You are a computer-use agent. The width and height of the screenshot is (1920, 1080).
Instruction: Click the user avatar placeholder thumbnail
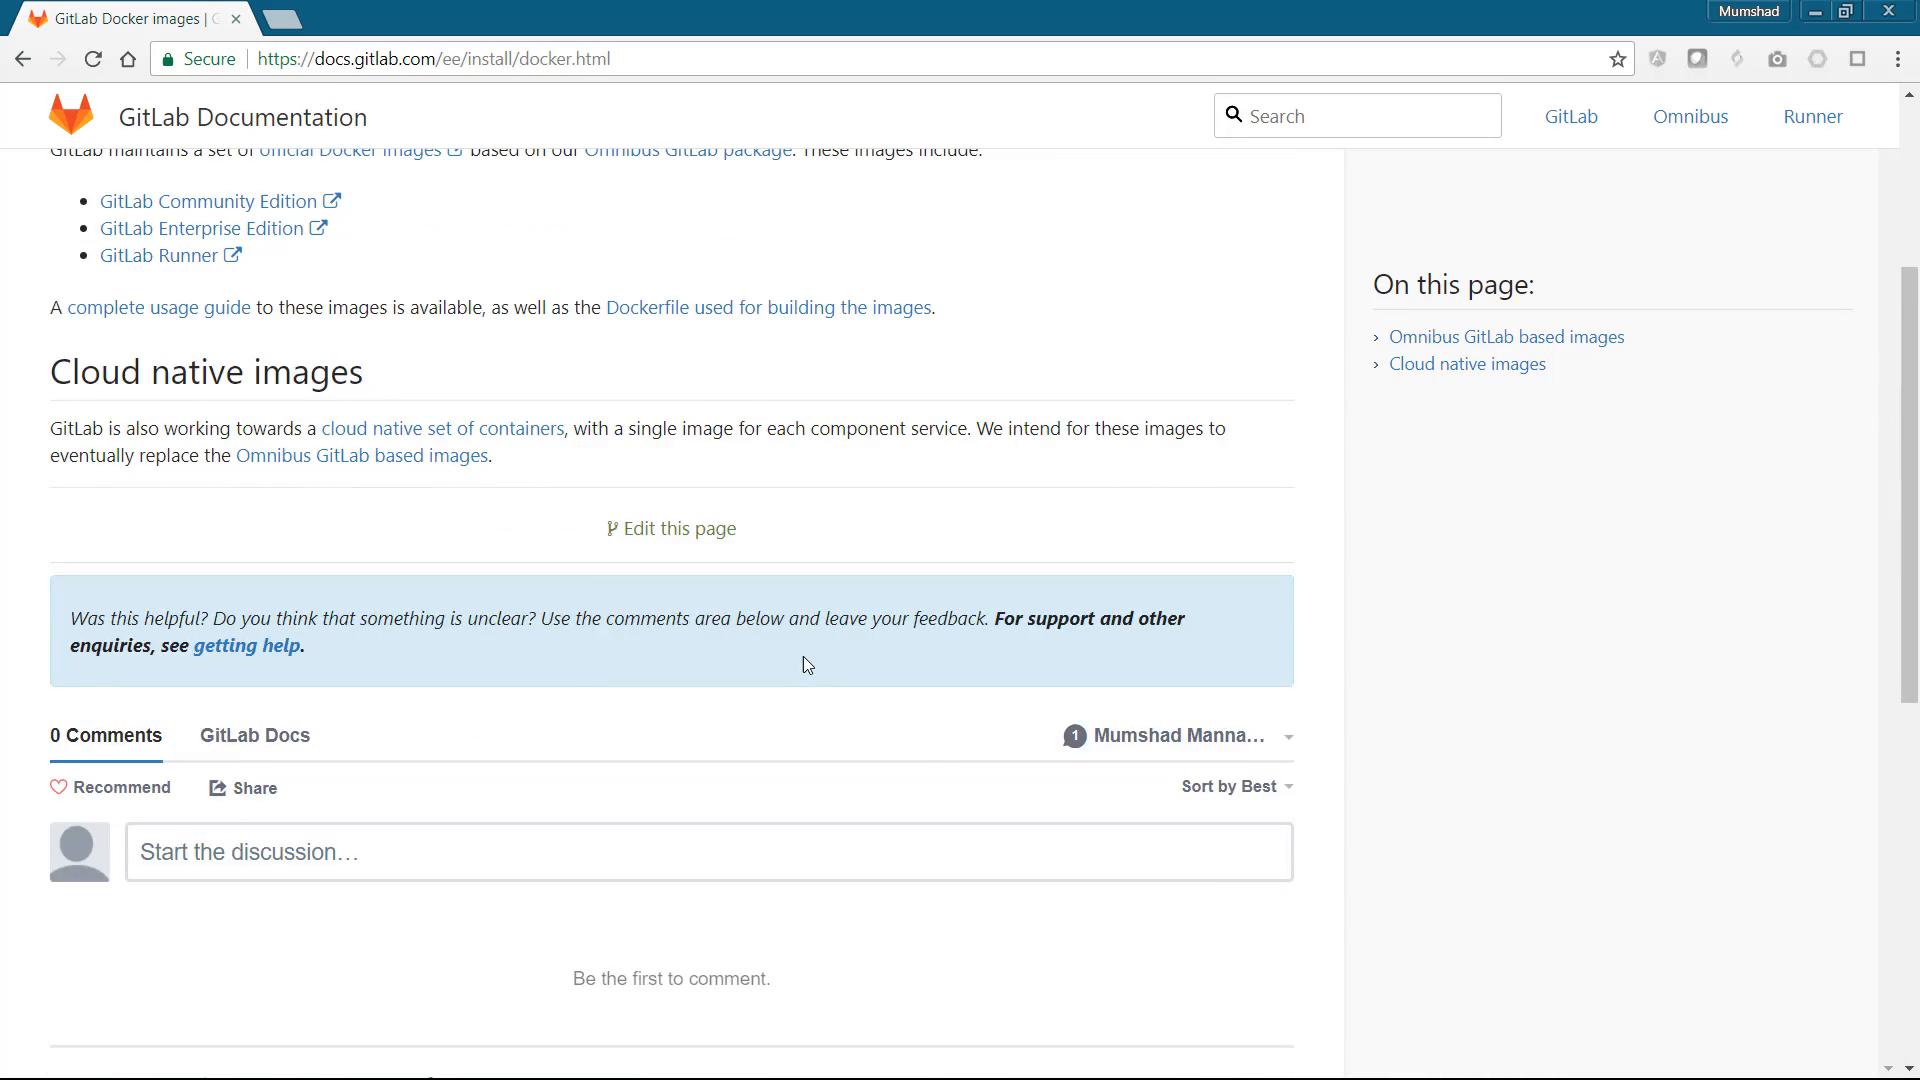point(79,852)
